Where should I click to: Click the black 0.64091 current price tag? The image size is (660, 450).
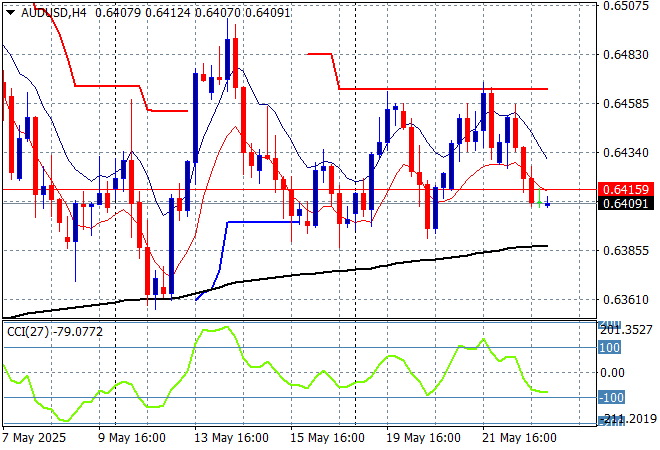pos(626,203)
